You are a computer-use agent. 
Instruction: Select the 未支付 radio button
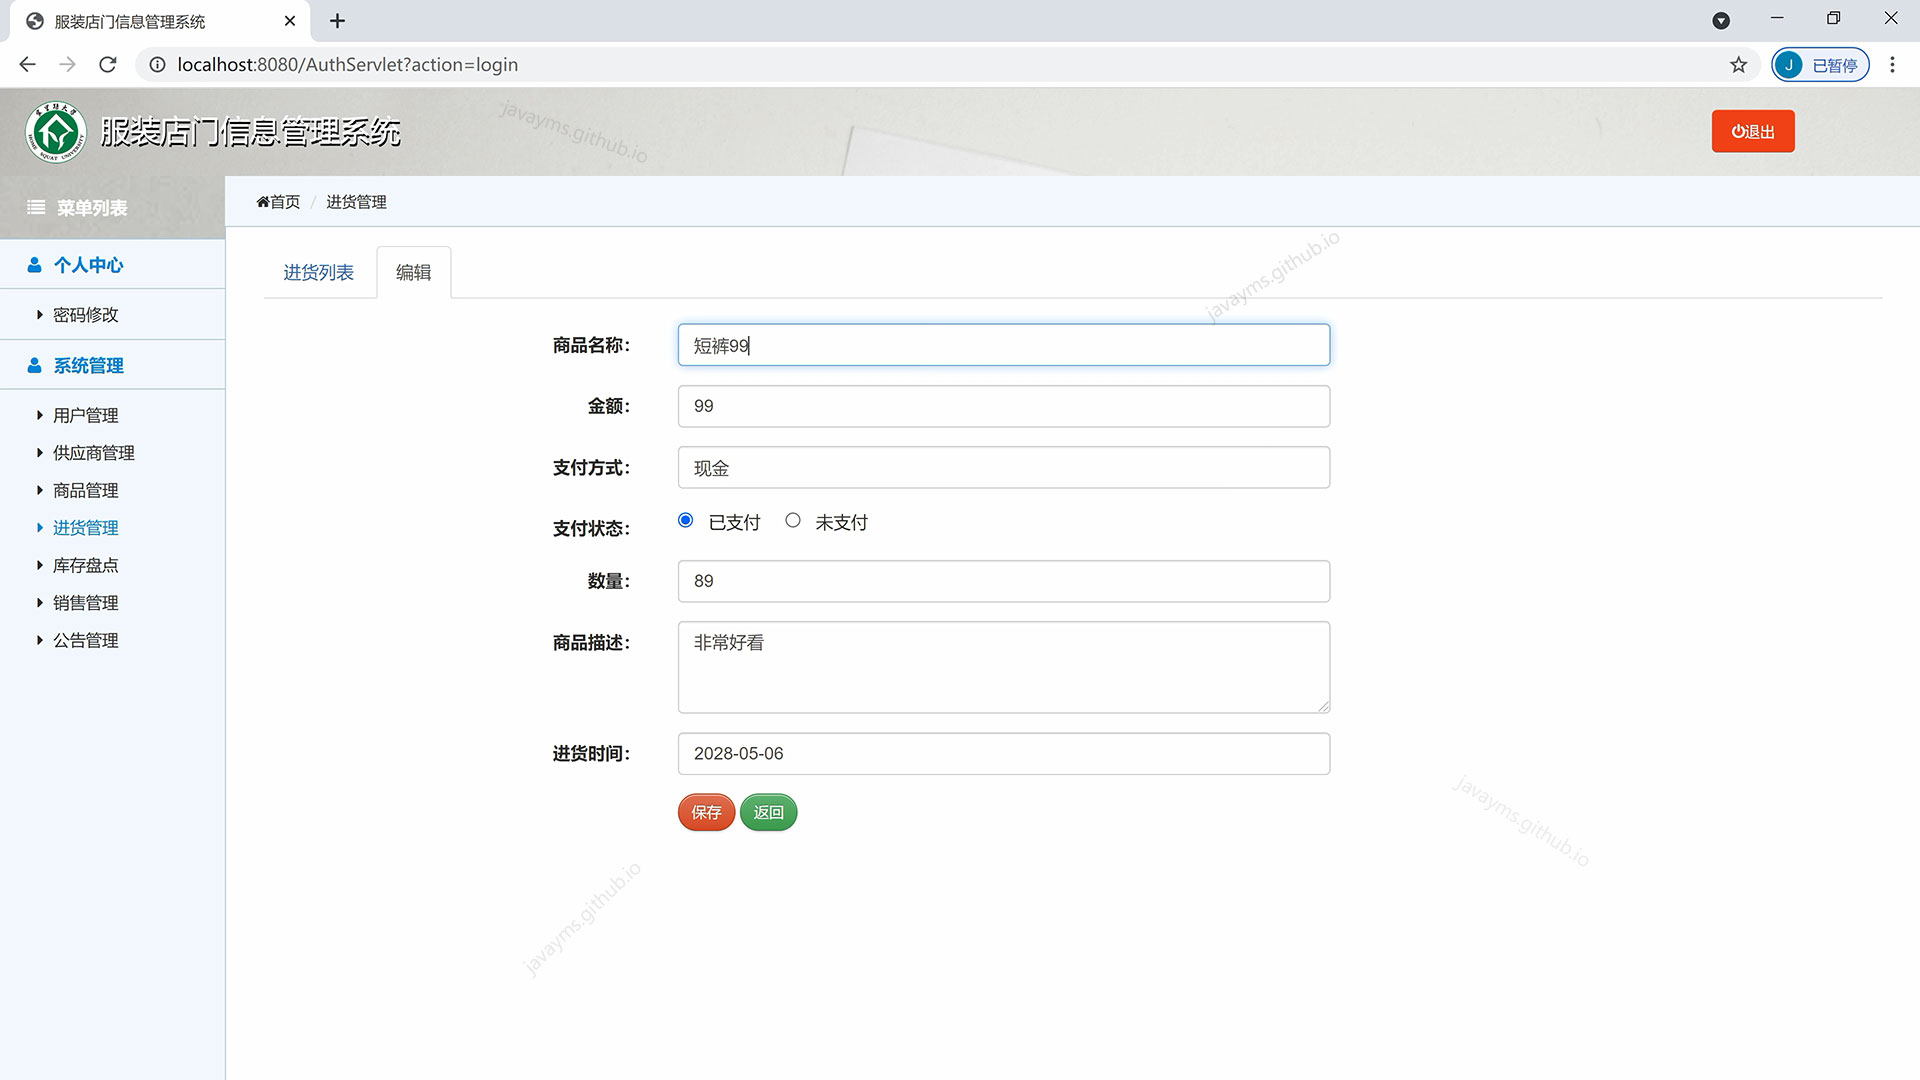(793, 521)
